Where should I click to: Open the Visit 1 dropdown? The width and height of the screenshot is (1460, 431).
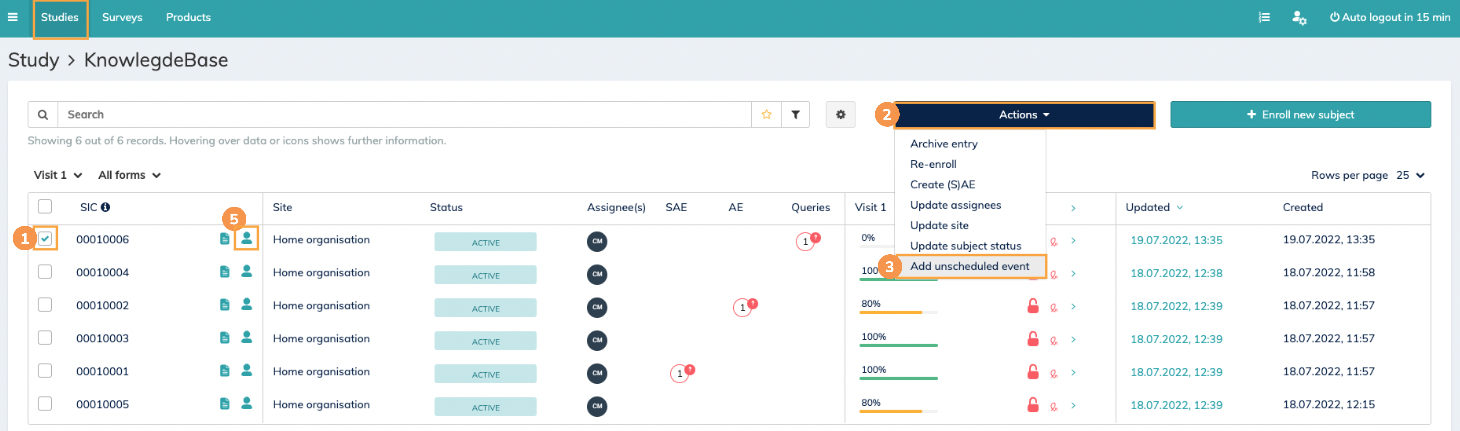(58, 175)
